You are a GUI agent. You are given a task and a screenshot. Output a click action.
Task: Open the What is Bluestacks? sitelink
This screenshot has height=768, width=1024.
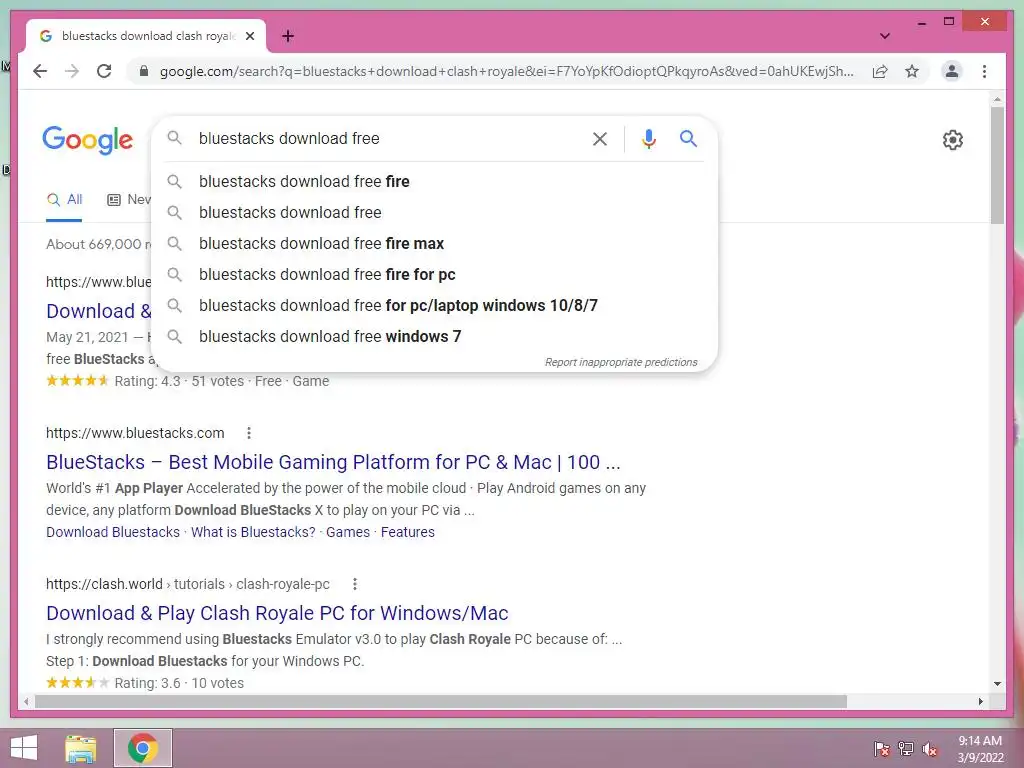tap(253, 532)
